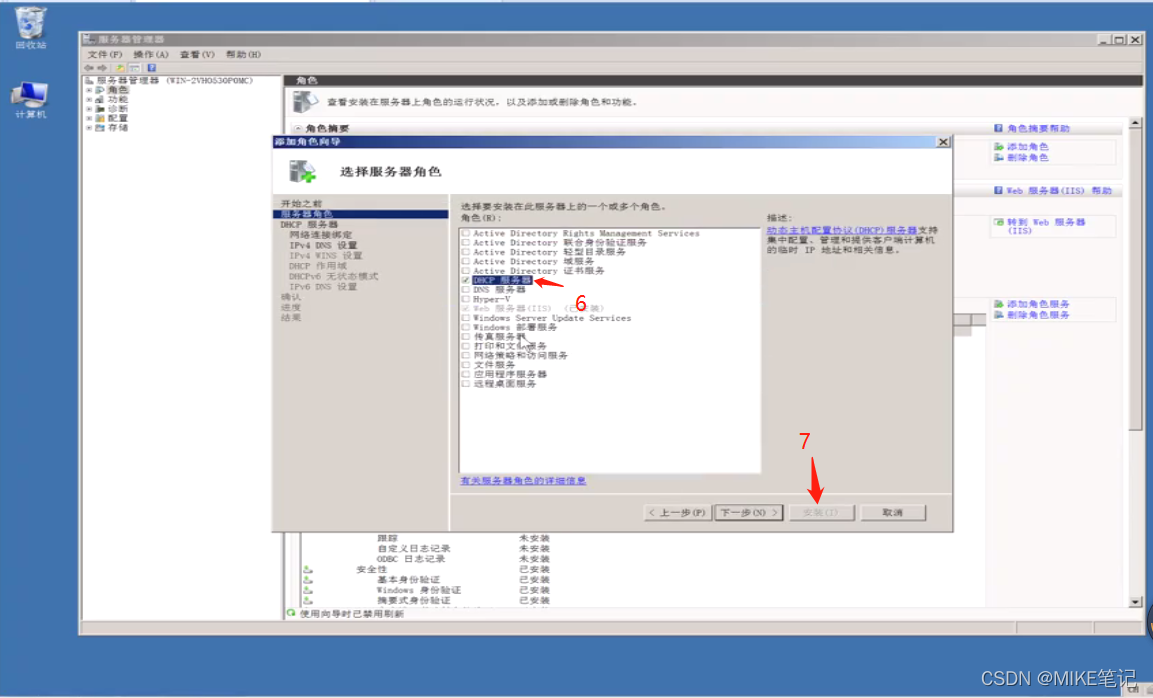Open 有关服务器角色的详细信息 link

(x=523, y=481)
